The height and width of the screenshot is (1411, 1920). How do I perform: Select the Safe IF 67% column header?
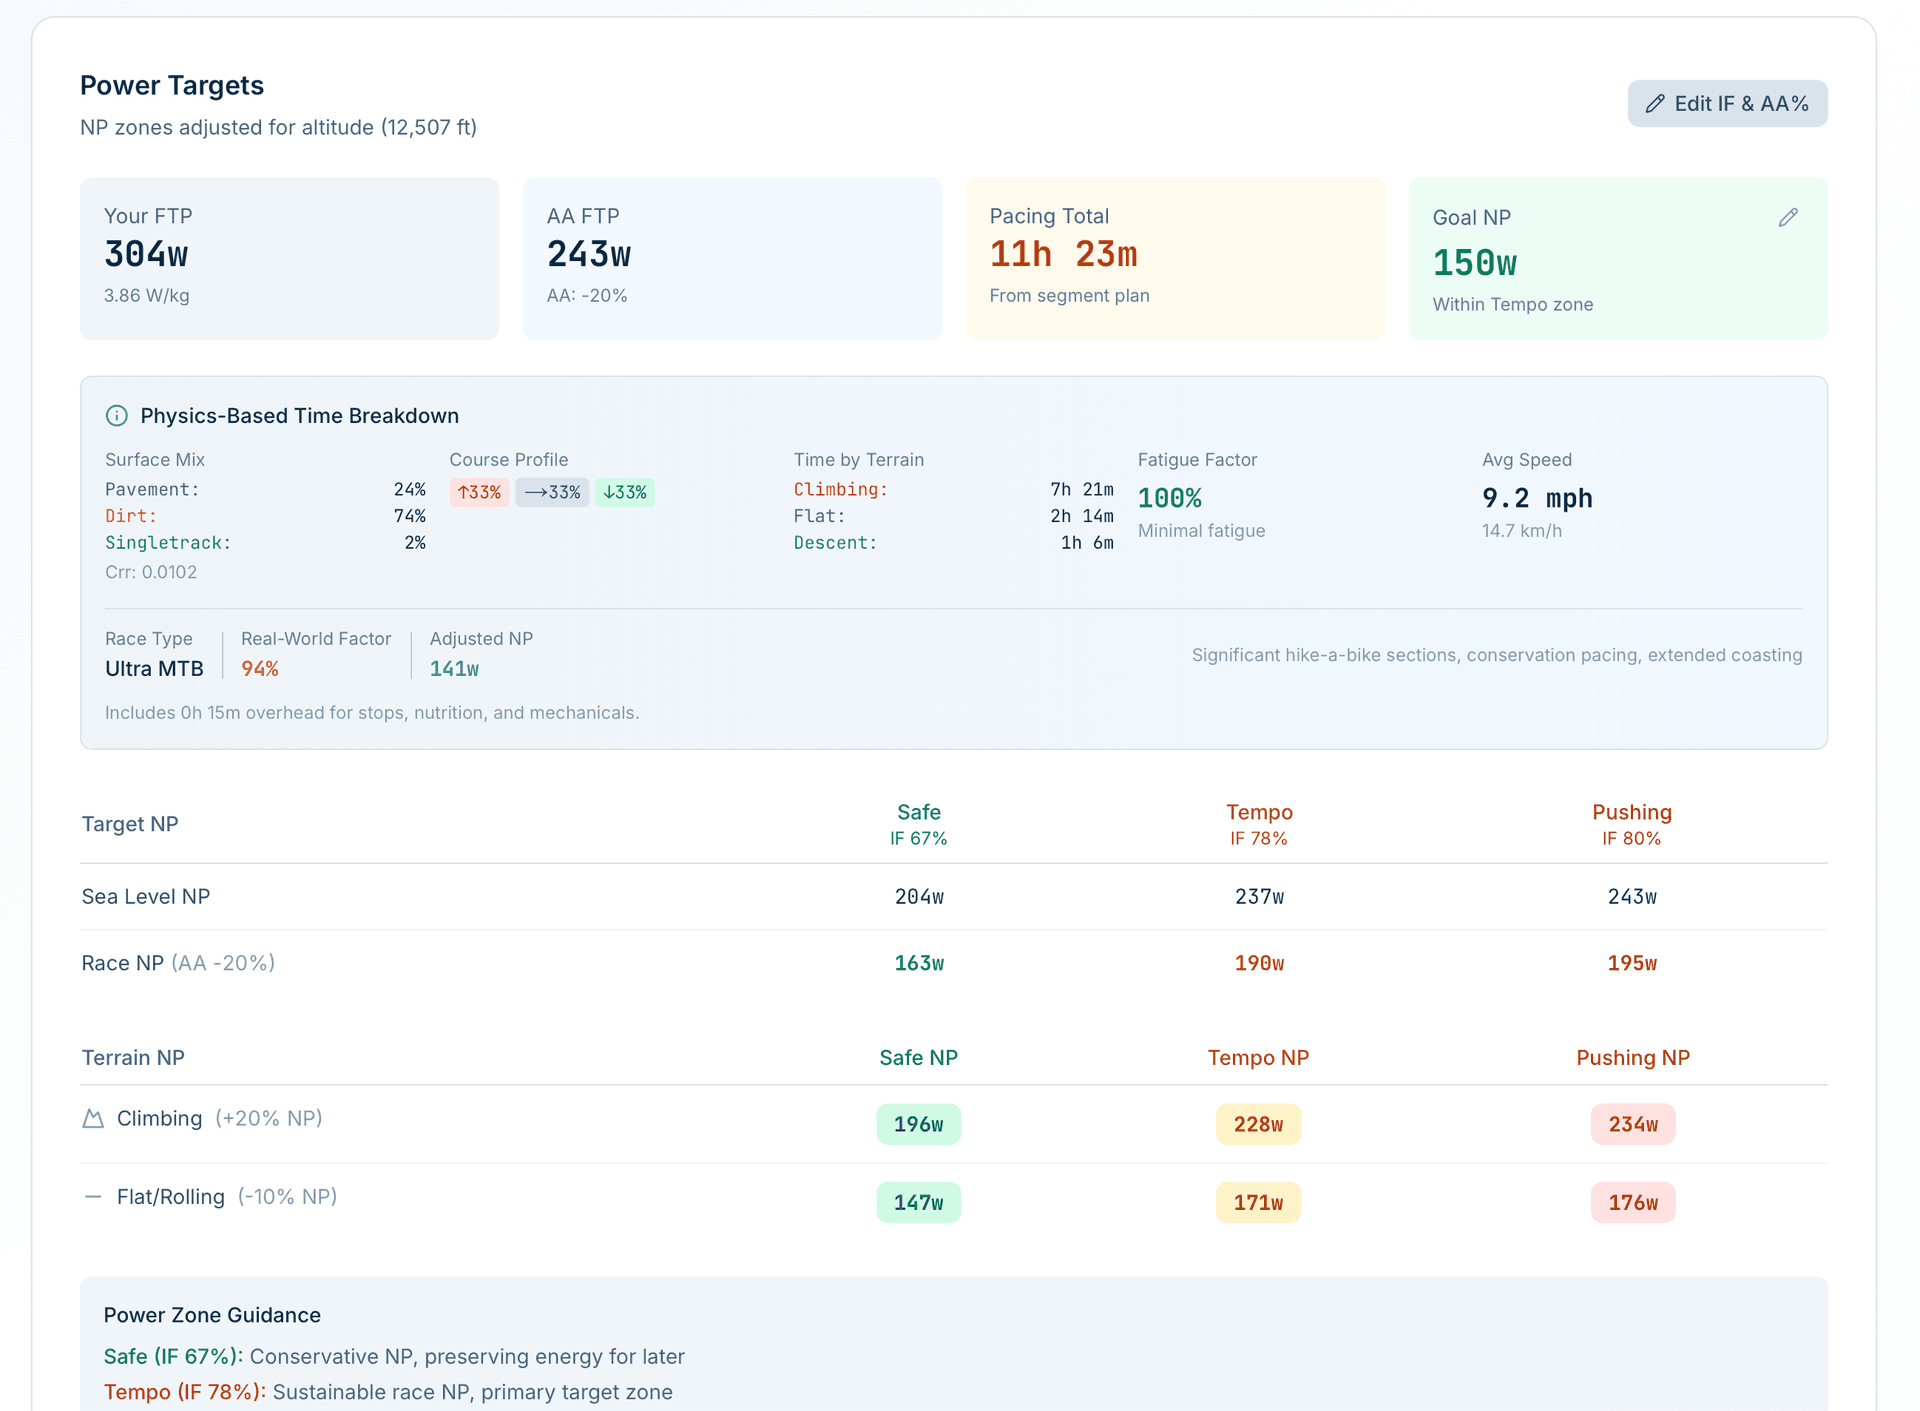click(x=918, y=824)
